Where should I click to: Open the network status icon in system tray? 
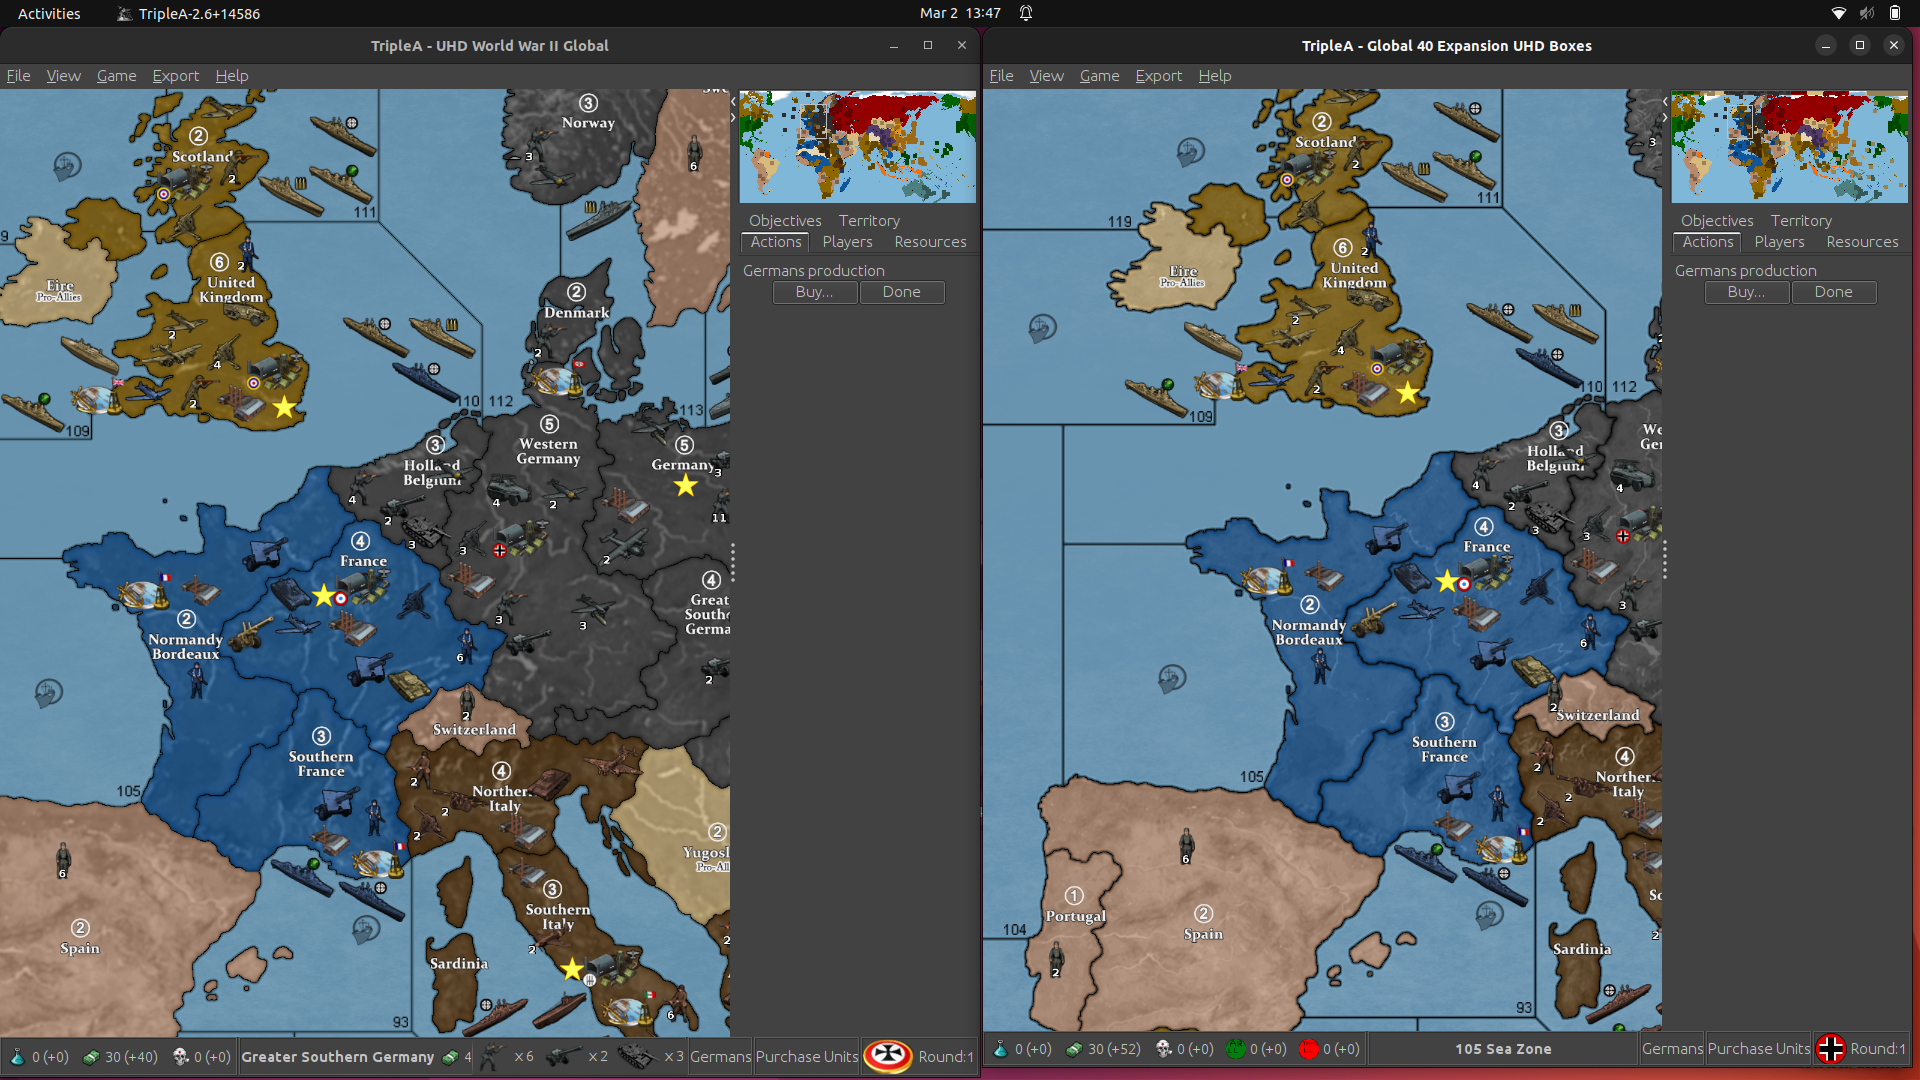point(1838,13)
